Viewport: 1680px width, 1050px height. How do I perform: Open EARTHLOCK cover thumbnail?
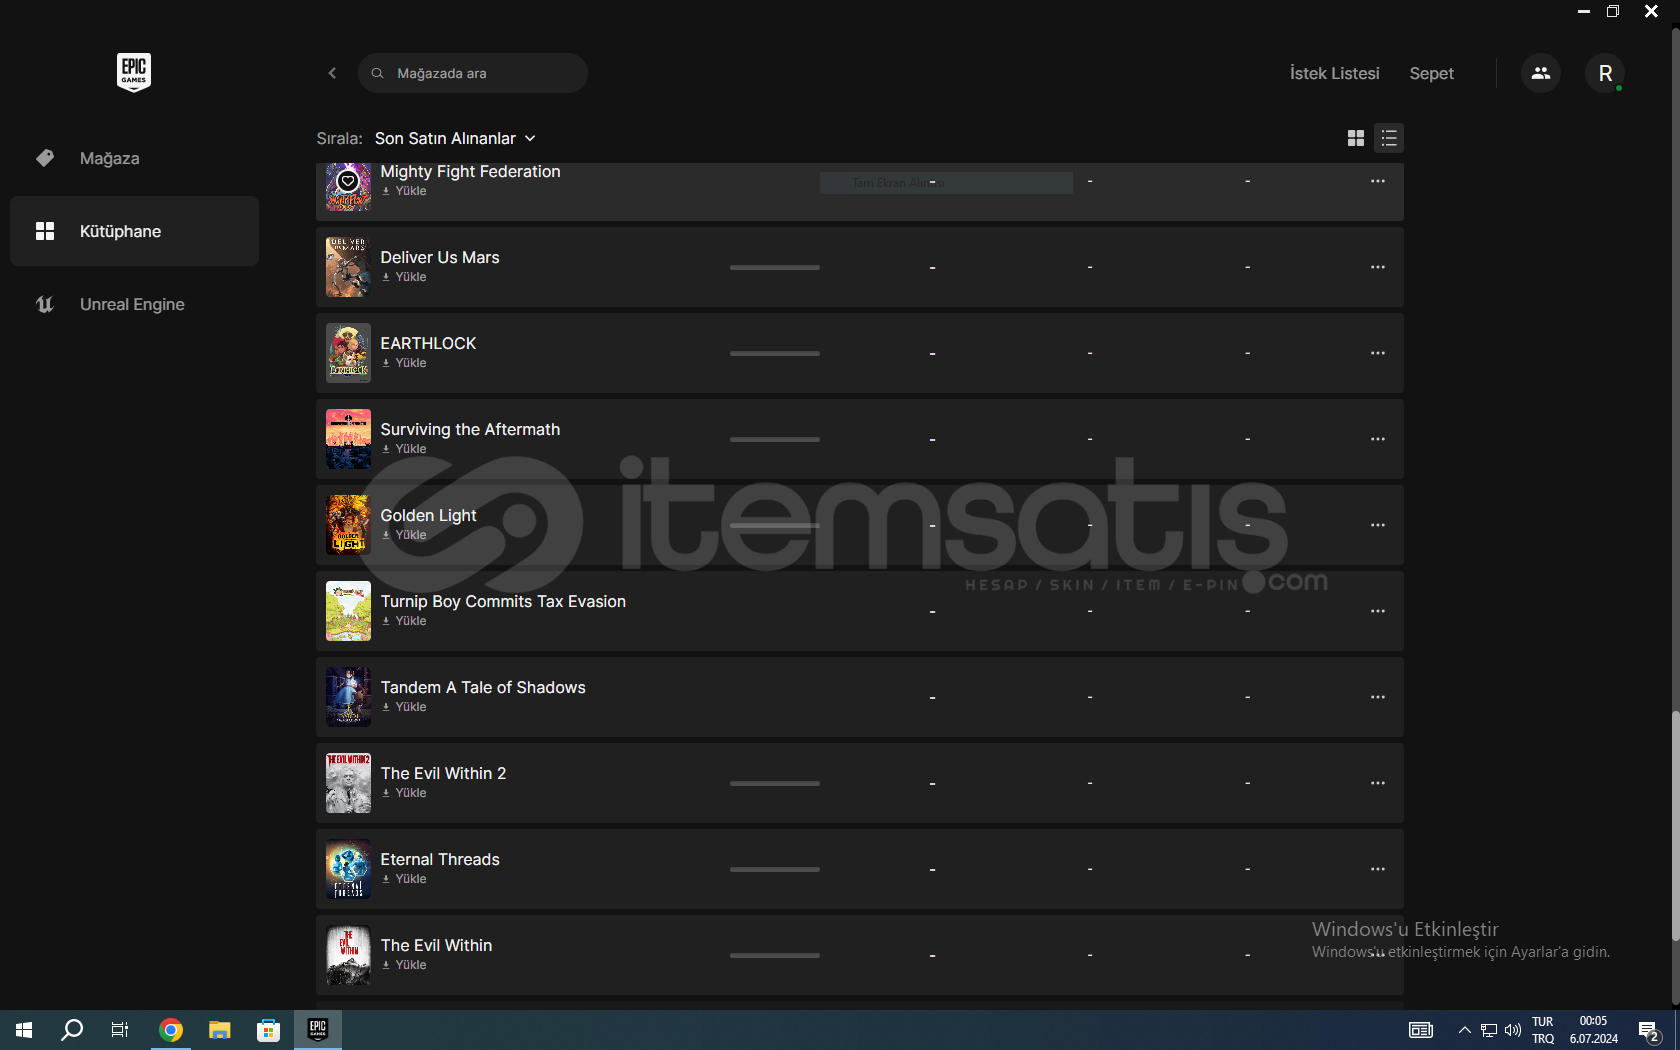pyautogui.click(x=348, y=353)
